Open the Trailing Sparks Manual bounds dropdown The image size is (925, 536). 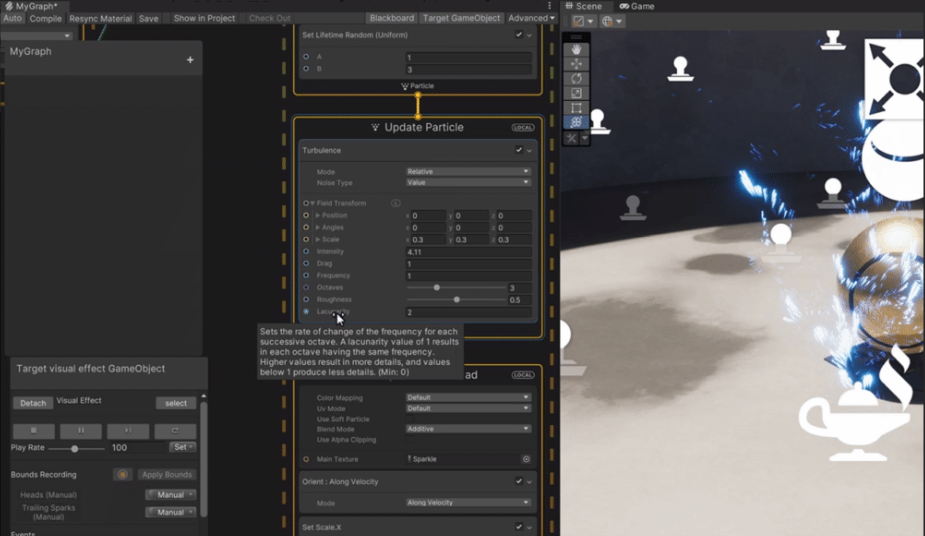170,512
